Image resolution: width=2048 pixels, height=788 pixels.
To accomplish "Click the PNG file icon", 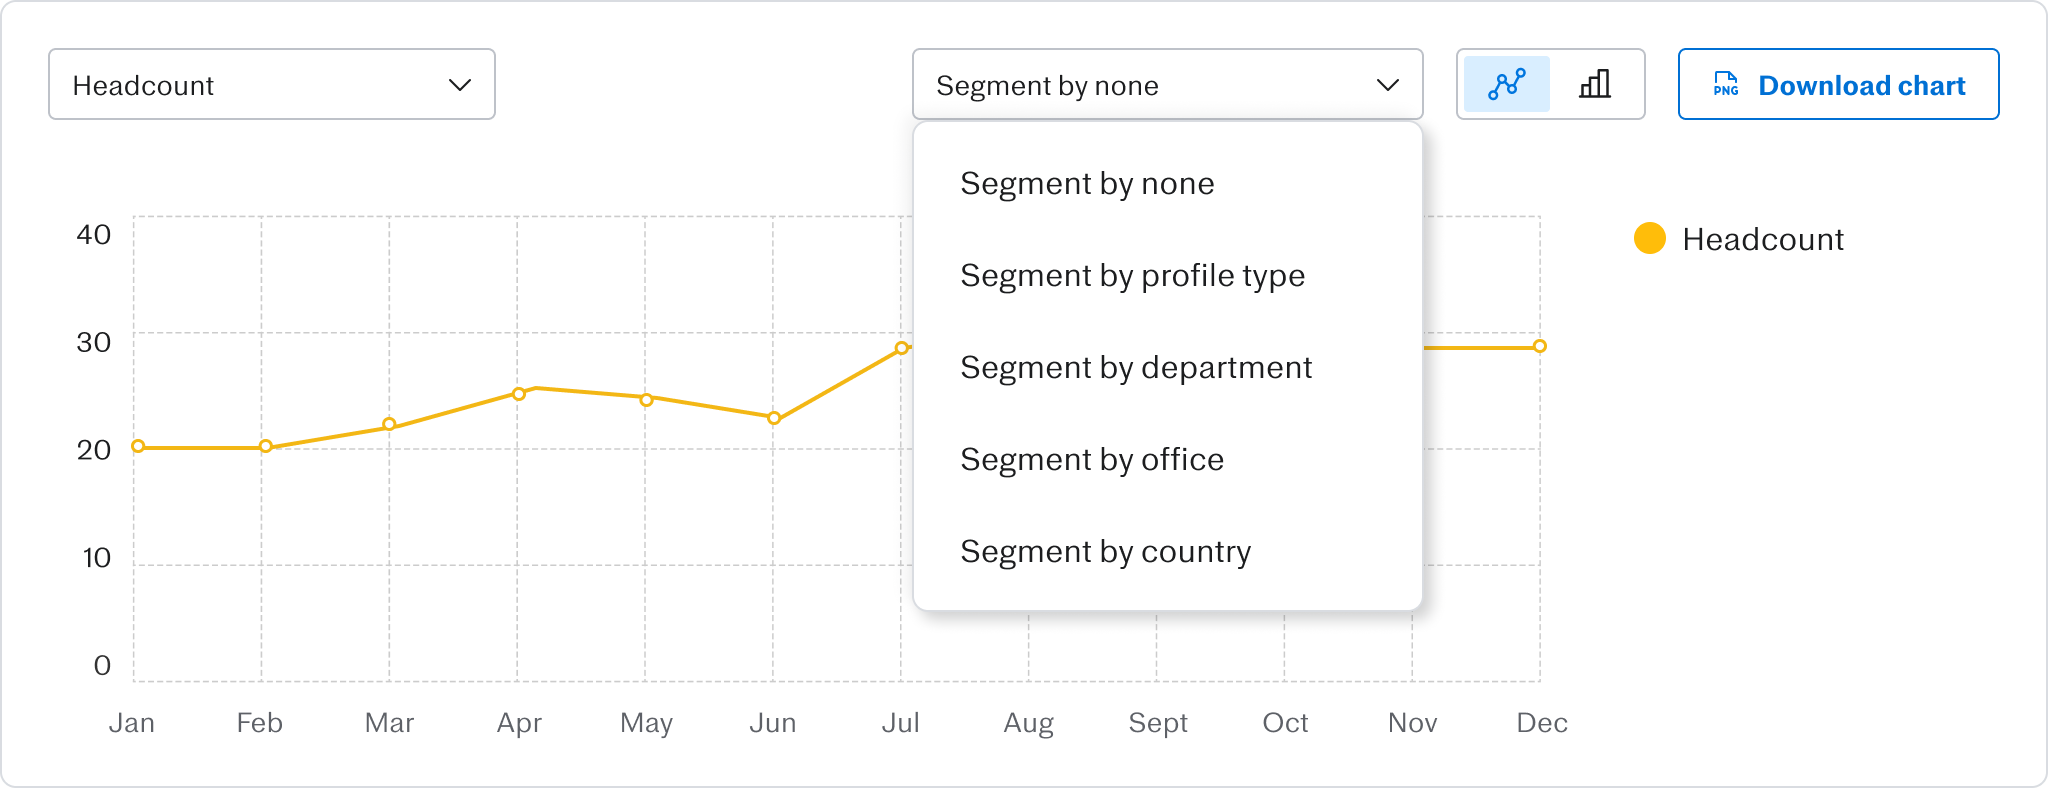I will pos(1725,85).
